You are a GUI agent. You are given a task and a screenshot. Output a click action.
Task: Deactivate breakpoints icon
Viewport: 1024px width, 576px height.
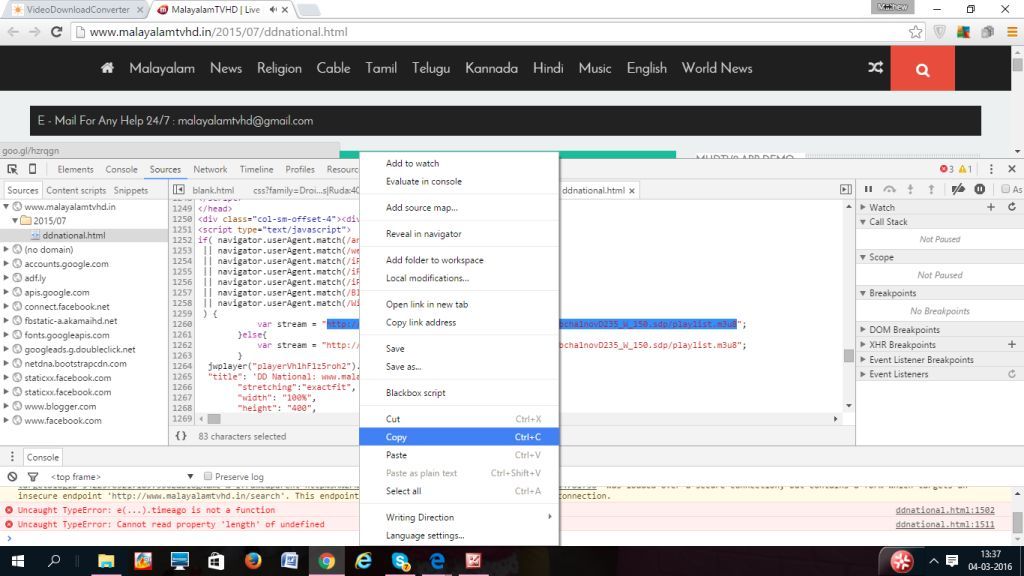(958, 189)
